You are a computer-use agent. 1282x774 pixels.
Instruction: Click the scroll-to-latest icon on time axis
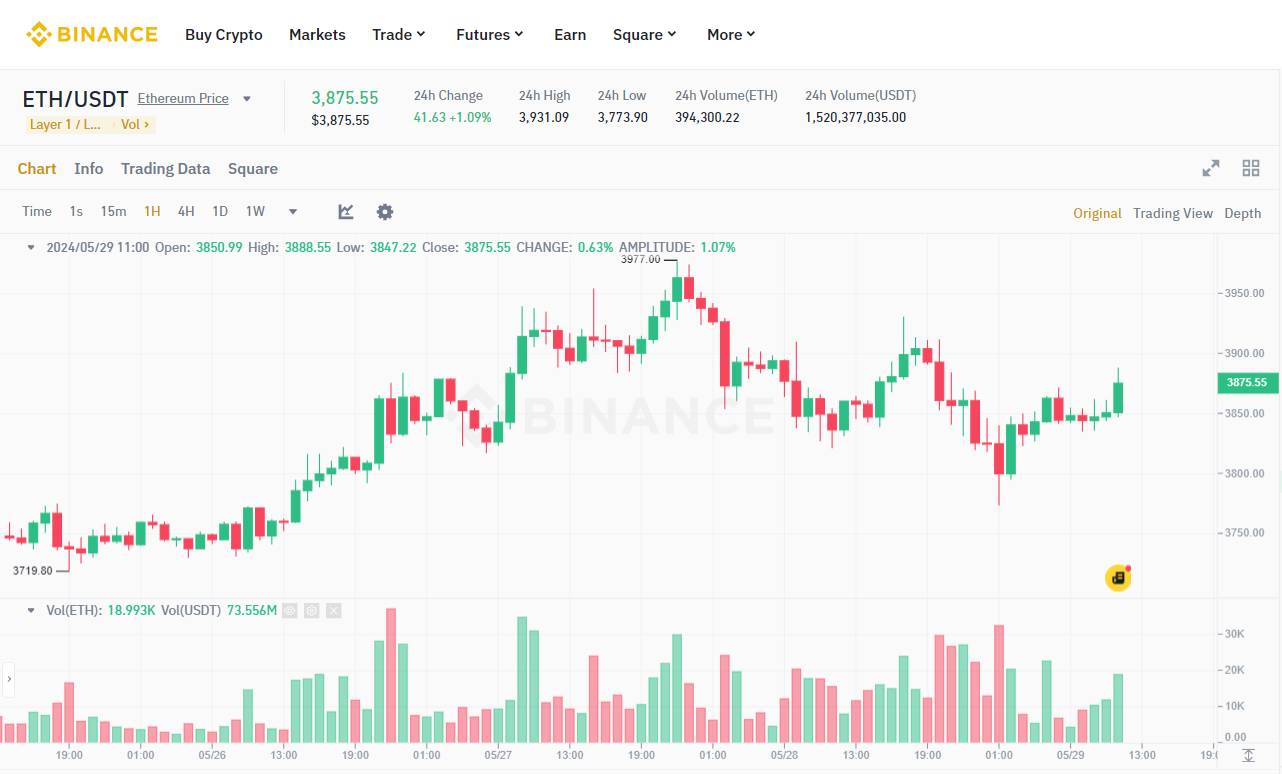coord(1248,756)
